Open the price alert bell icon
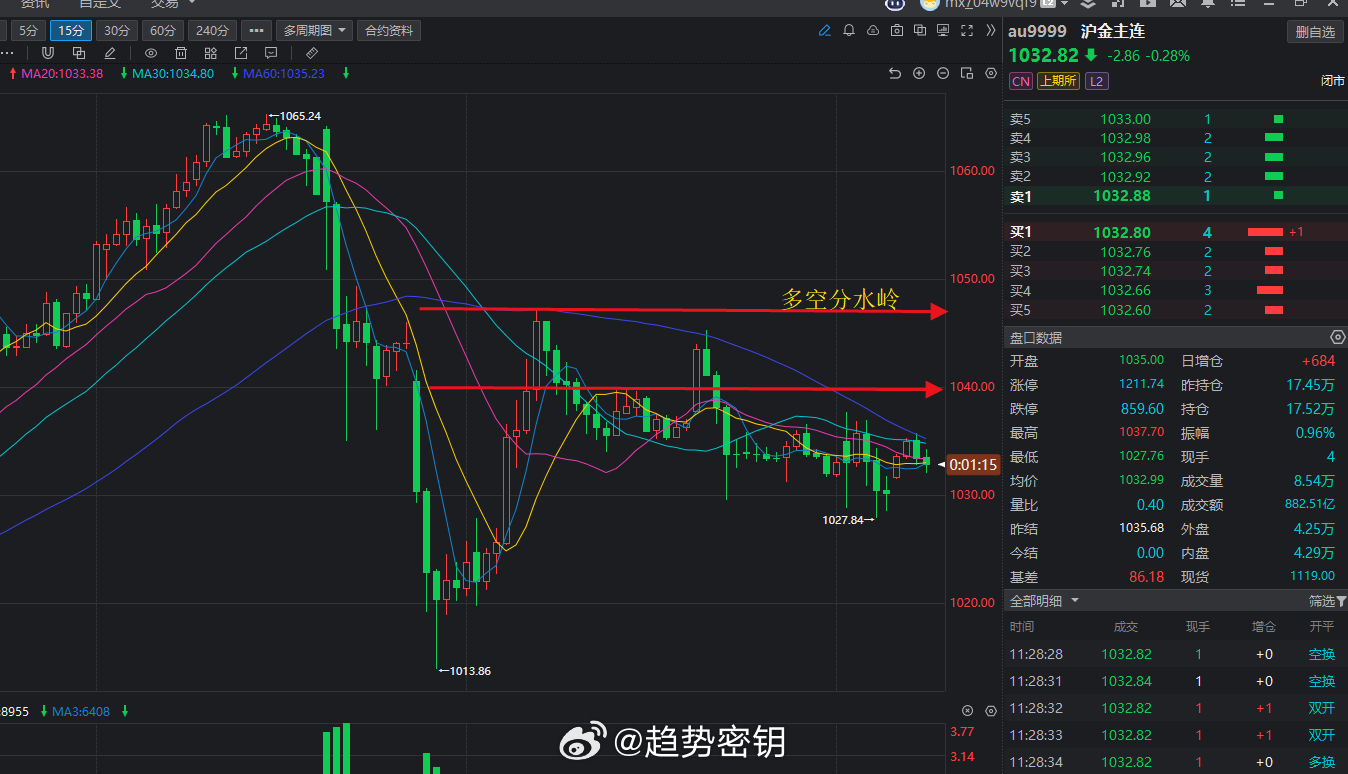 pyautogui.click(x=849, y=31)
